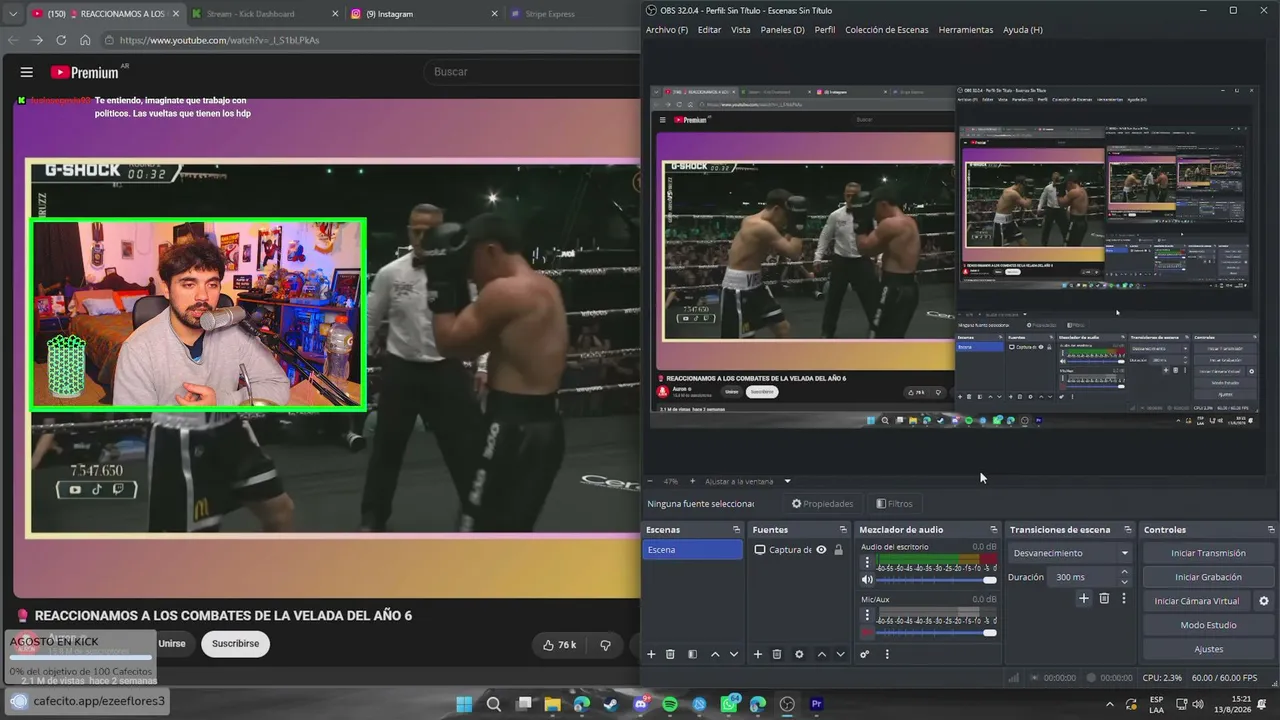The image size is (1280, 720).
Task: Move scene down with arrow in Escenas
Action: 734,654
